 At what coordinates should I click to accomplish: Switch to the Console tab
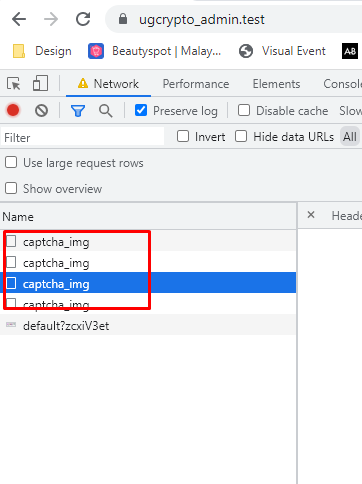tap(342, 84)
